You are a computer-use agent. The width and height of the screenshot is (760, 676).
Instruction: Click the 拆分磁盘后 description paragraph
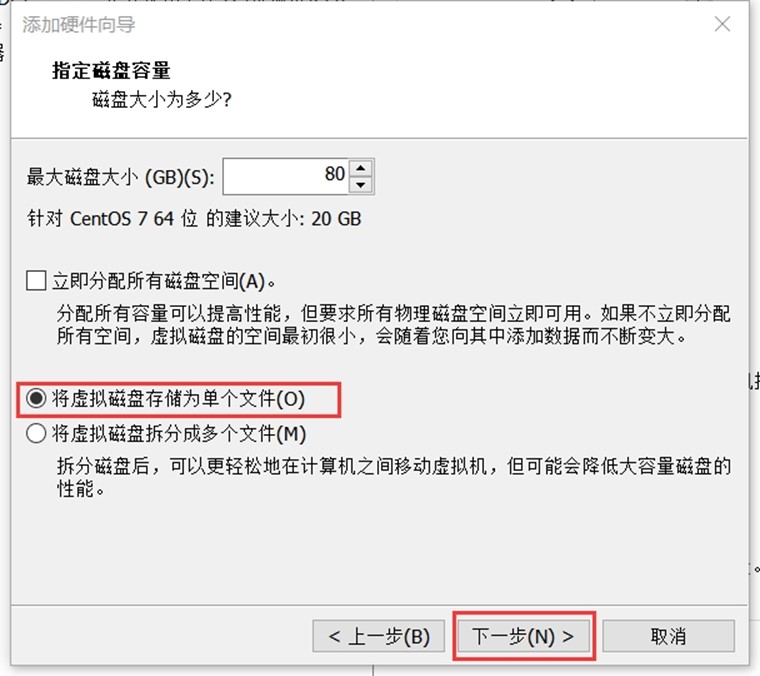click(394, 477)
